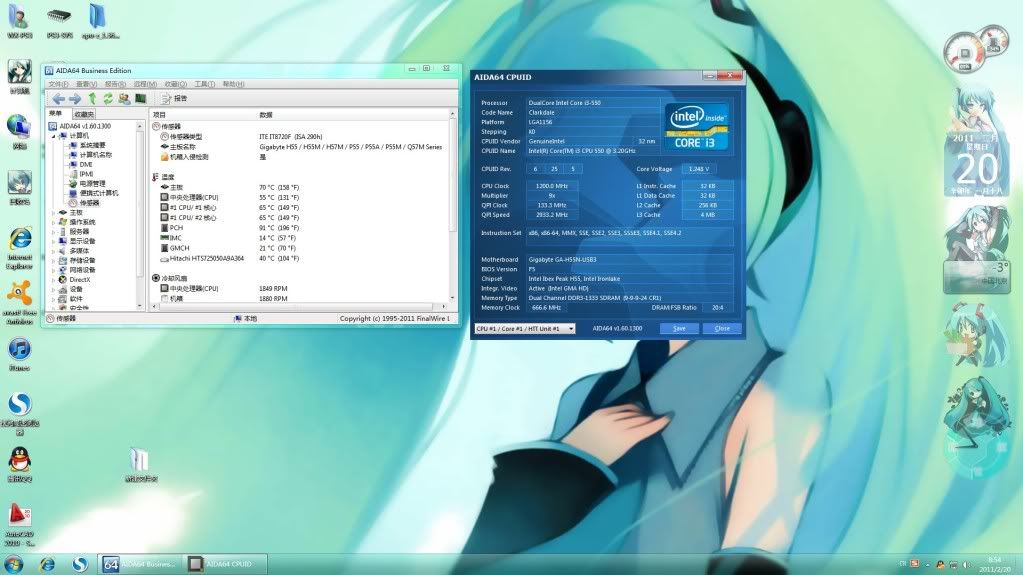Click the Close button in CPUID window
Image resolution: width=1023 pixels, height=575 pixels.
click(722, 328)
